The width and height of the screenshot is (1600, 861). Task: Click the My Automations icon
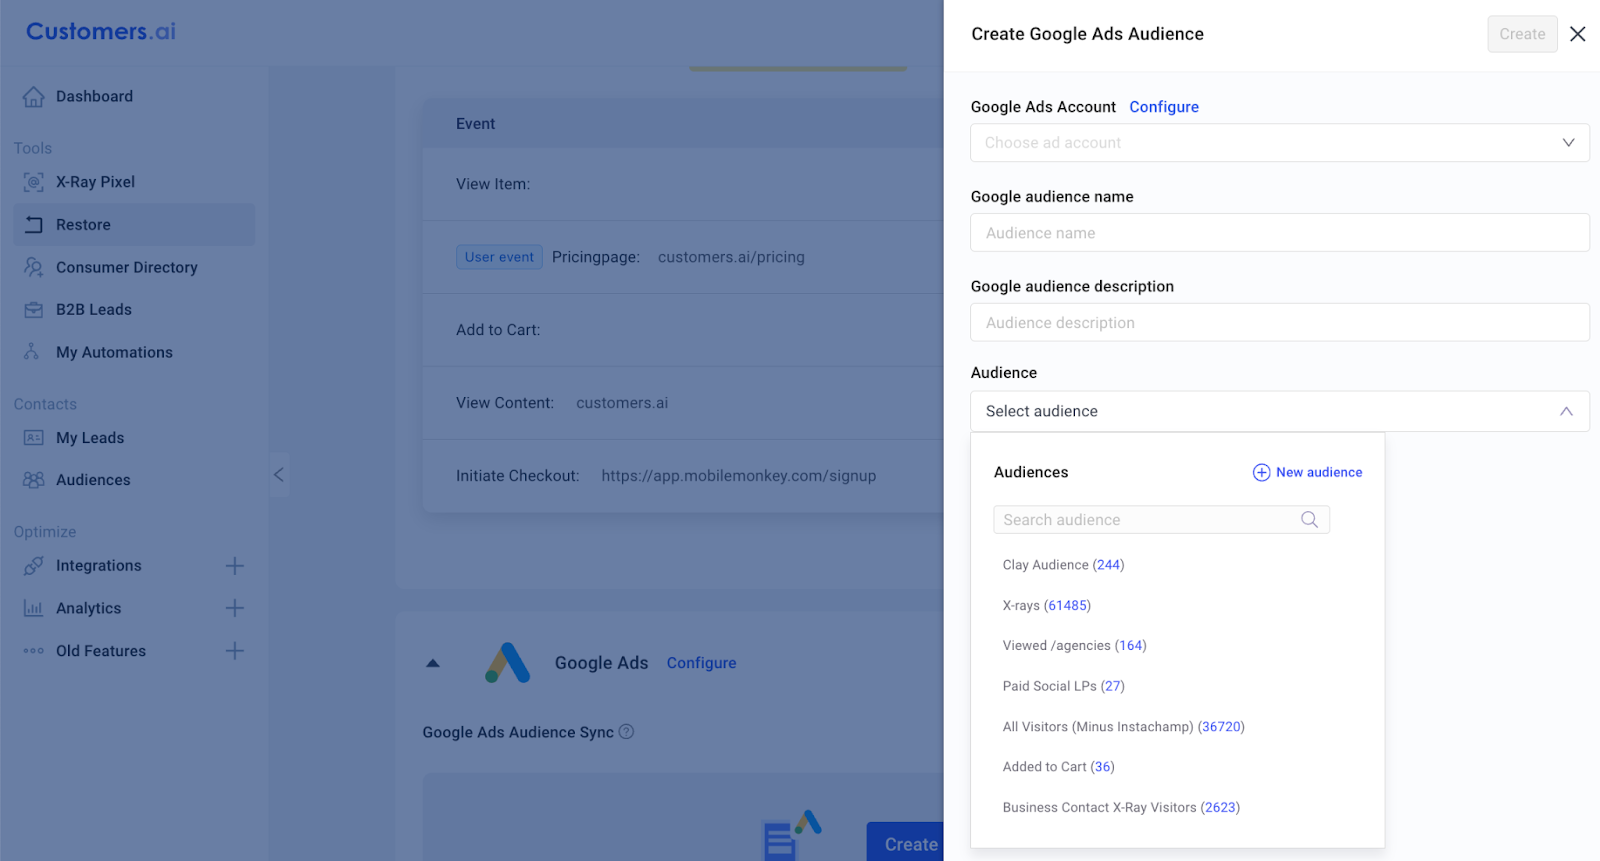pyautogui.click(x=32, y=352)
